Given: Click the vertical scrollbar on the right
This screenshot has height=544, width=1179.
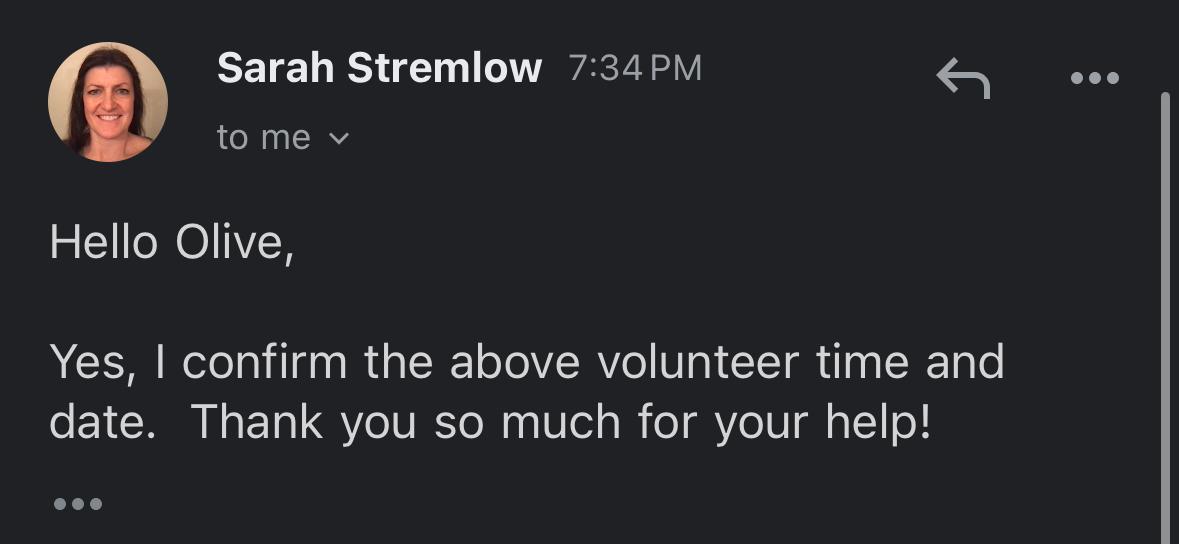Looking at the screenshot, I should [x=1163, y=300].
